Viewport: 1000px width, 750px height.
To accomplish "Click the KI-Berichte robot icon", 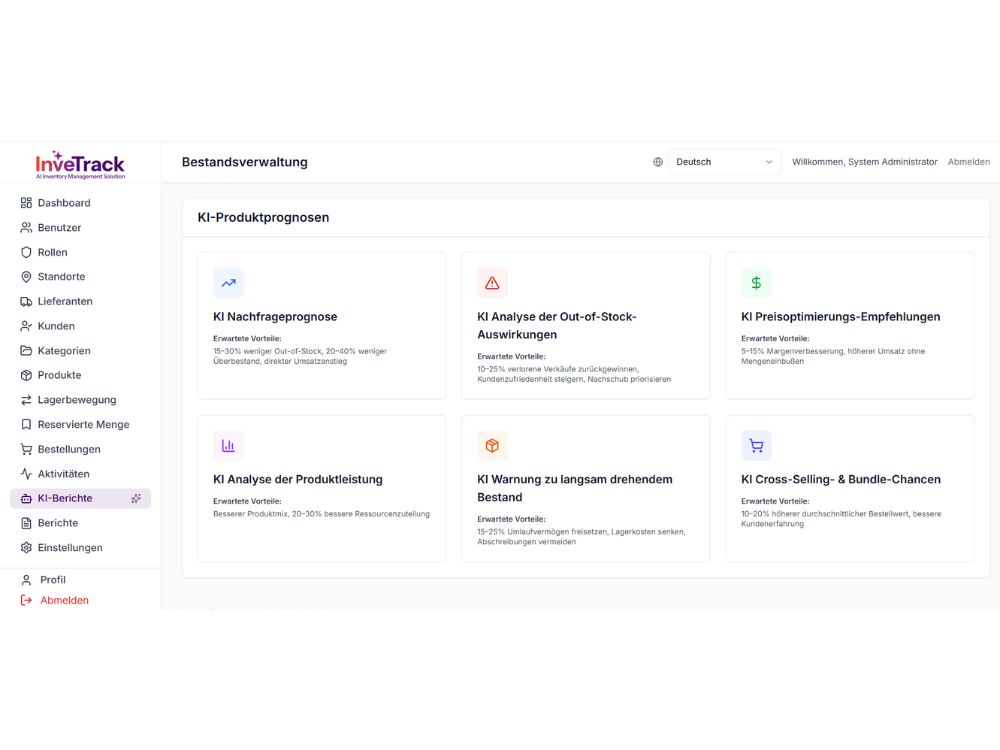I will tap(26, 499).
